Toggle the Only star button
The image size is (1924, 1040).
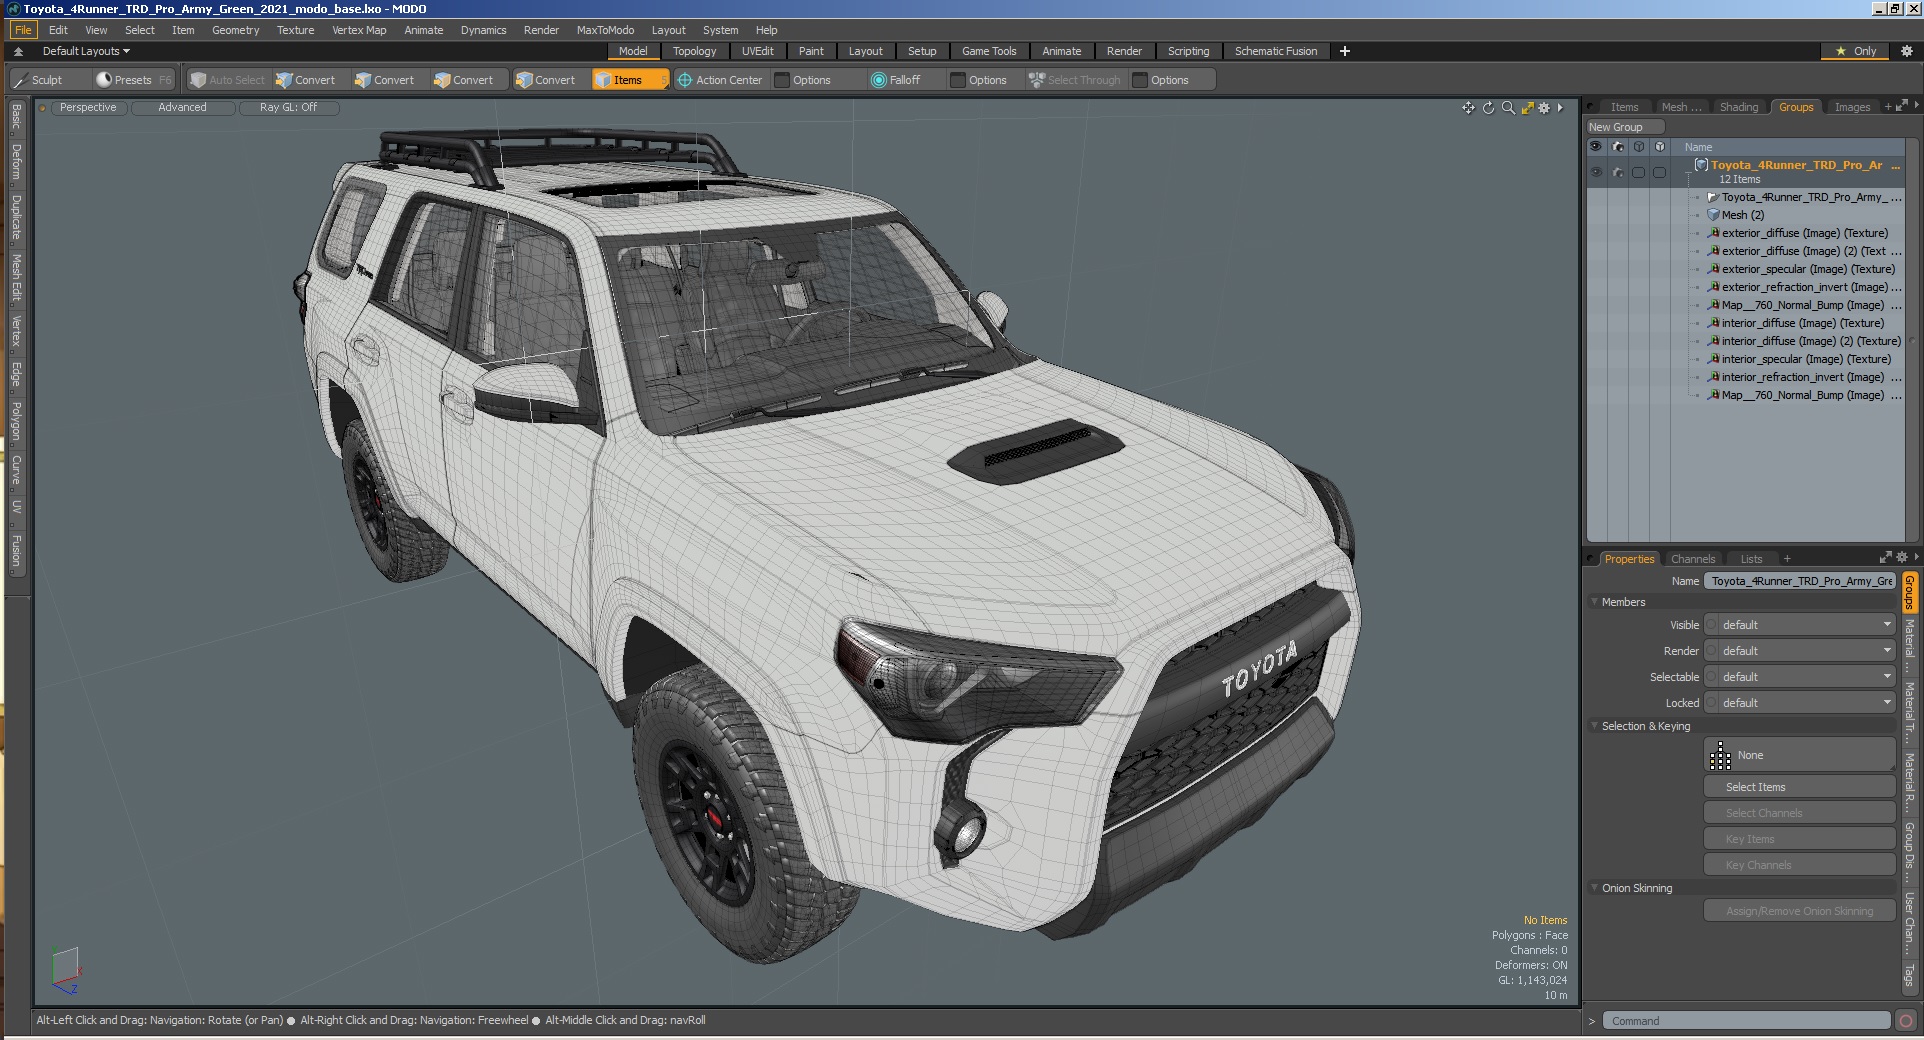click(x=1856, y=51)
